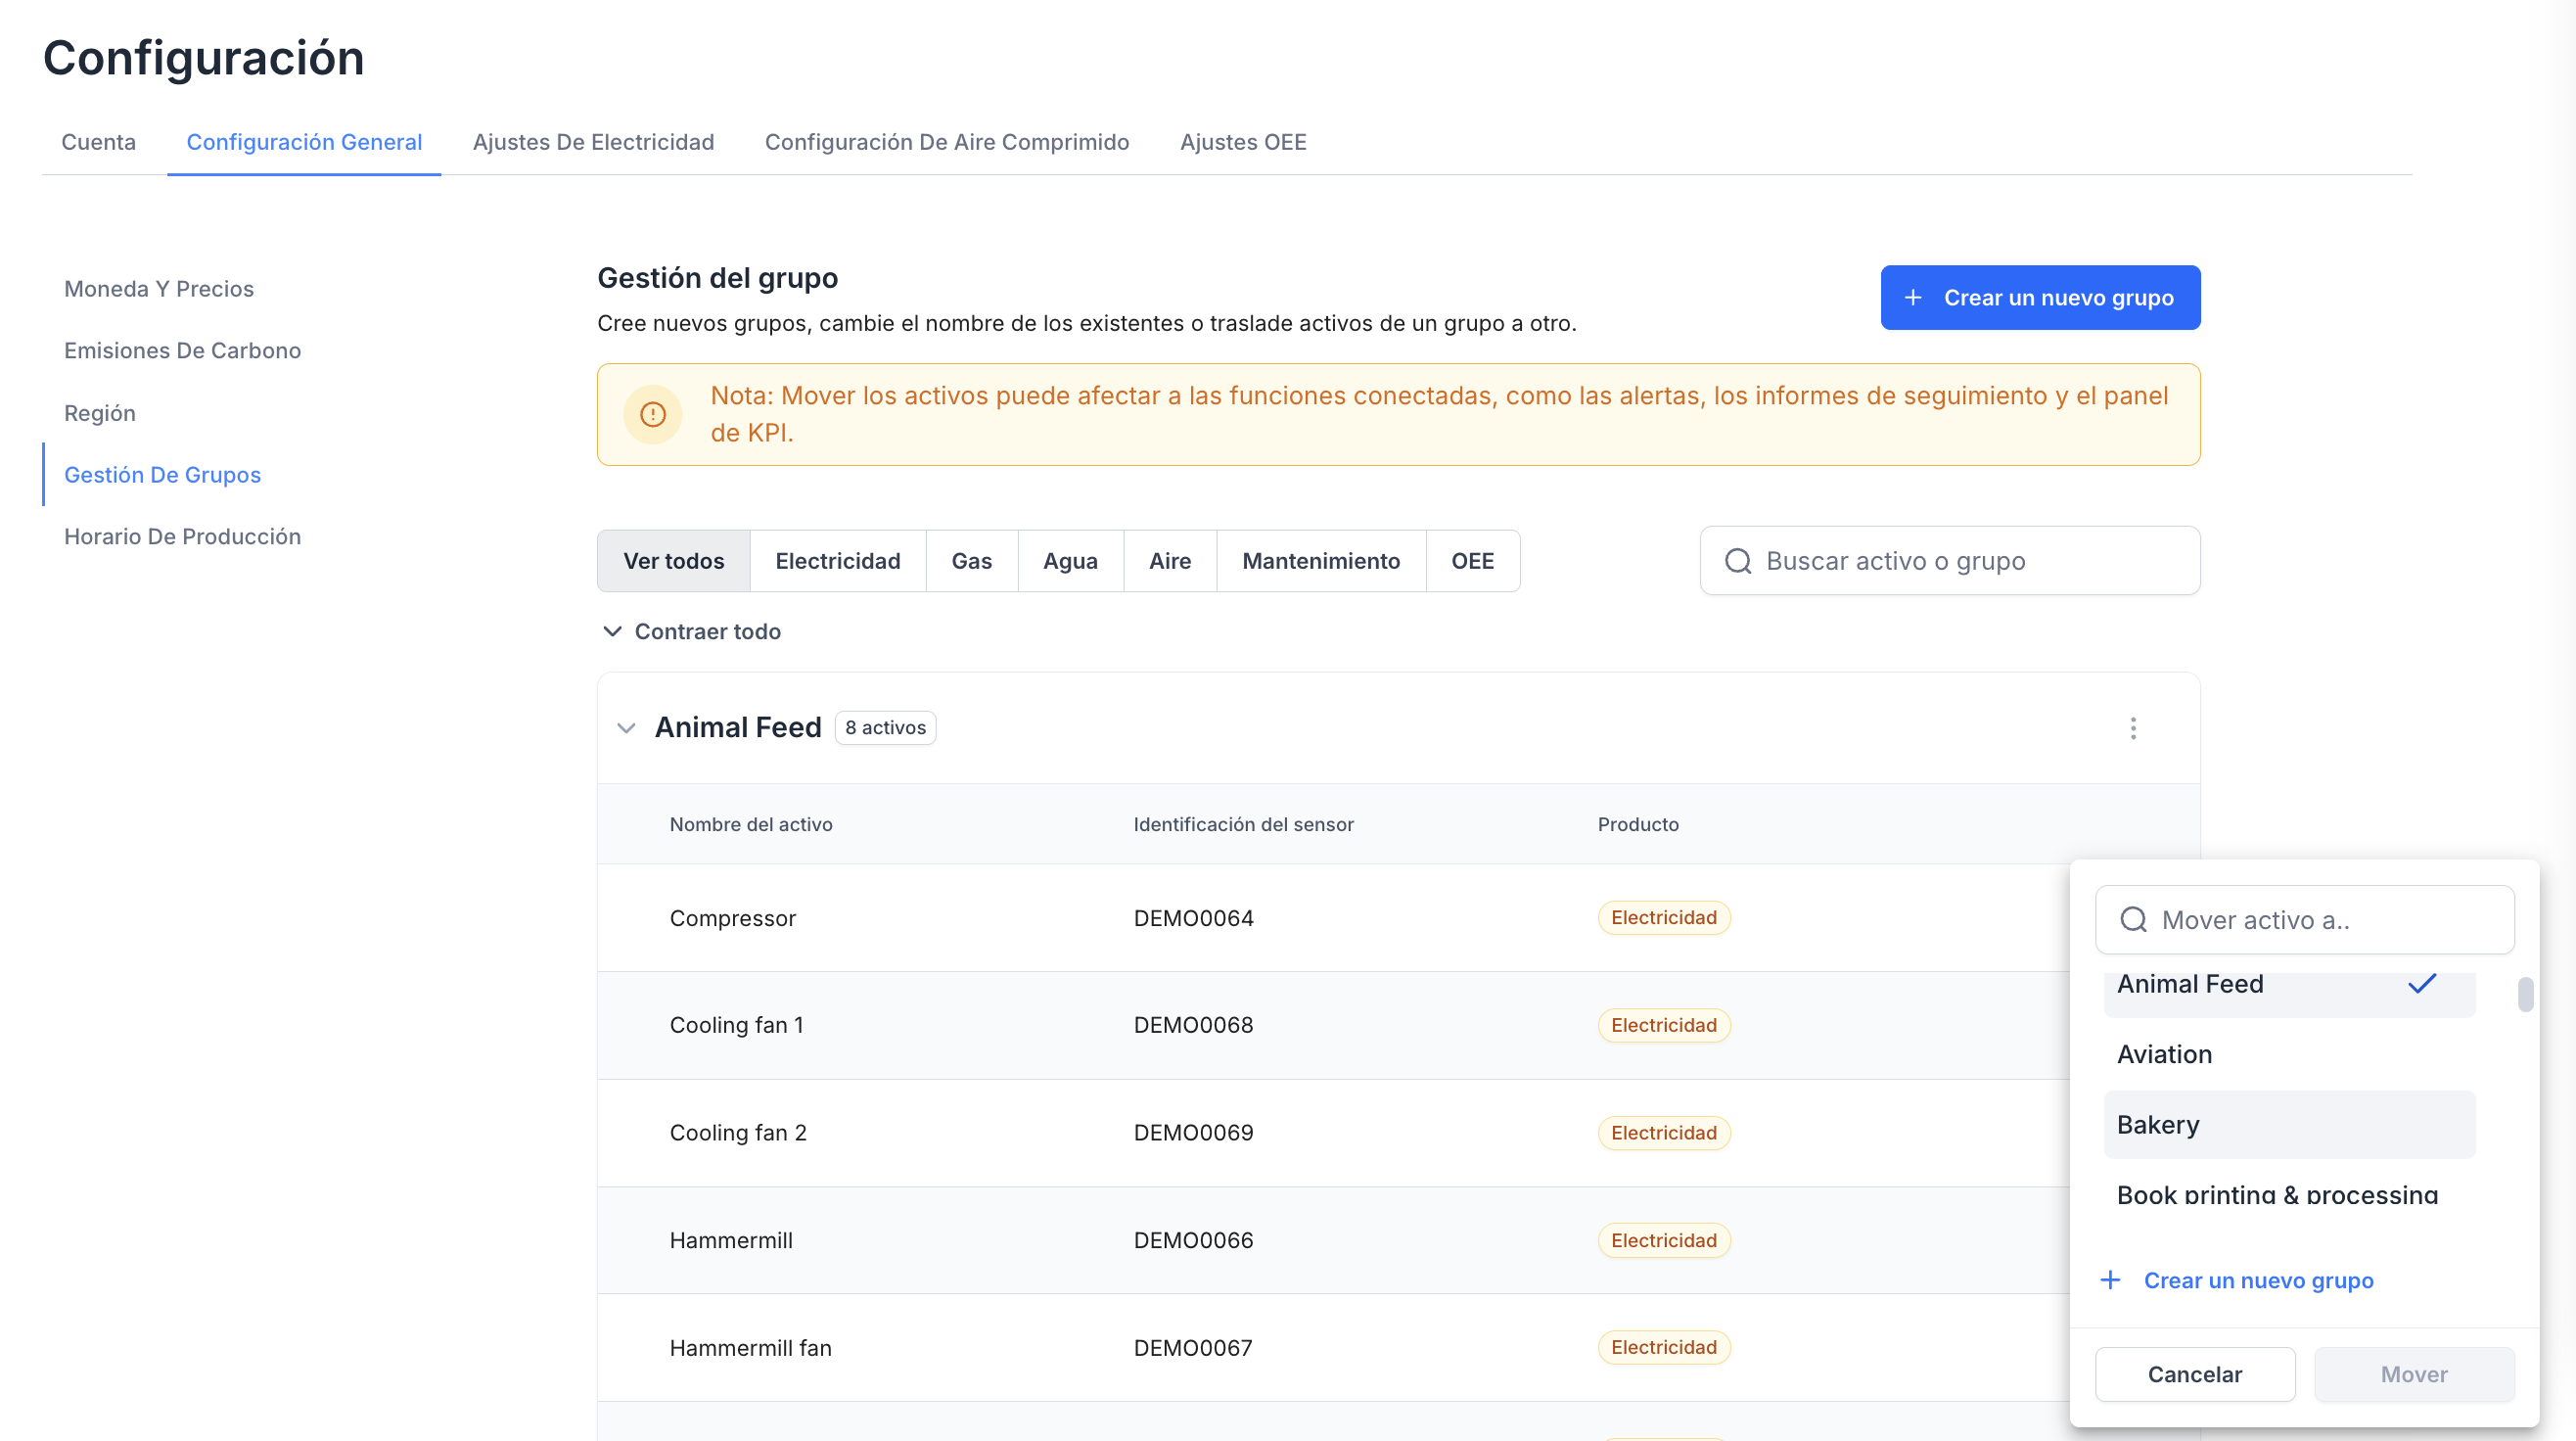2576x1441 pixels.
Task: Click Cancelar in the move popup
Action: click(x=2194, y=1374)
